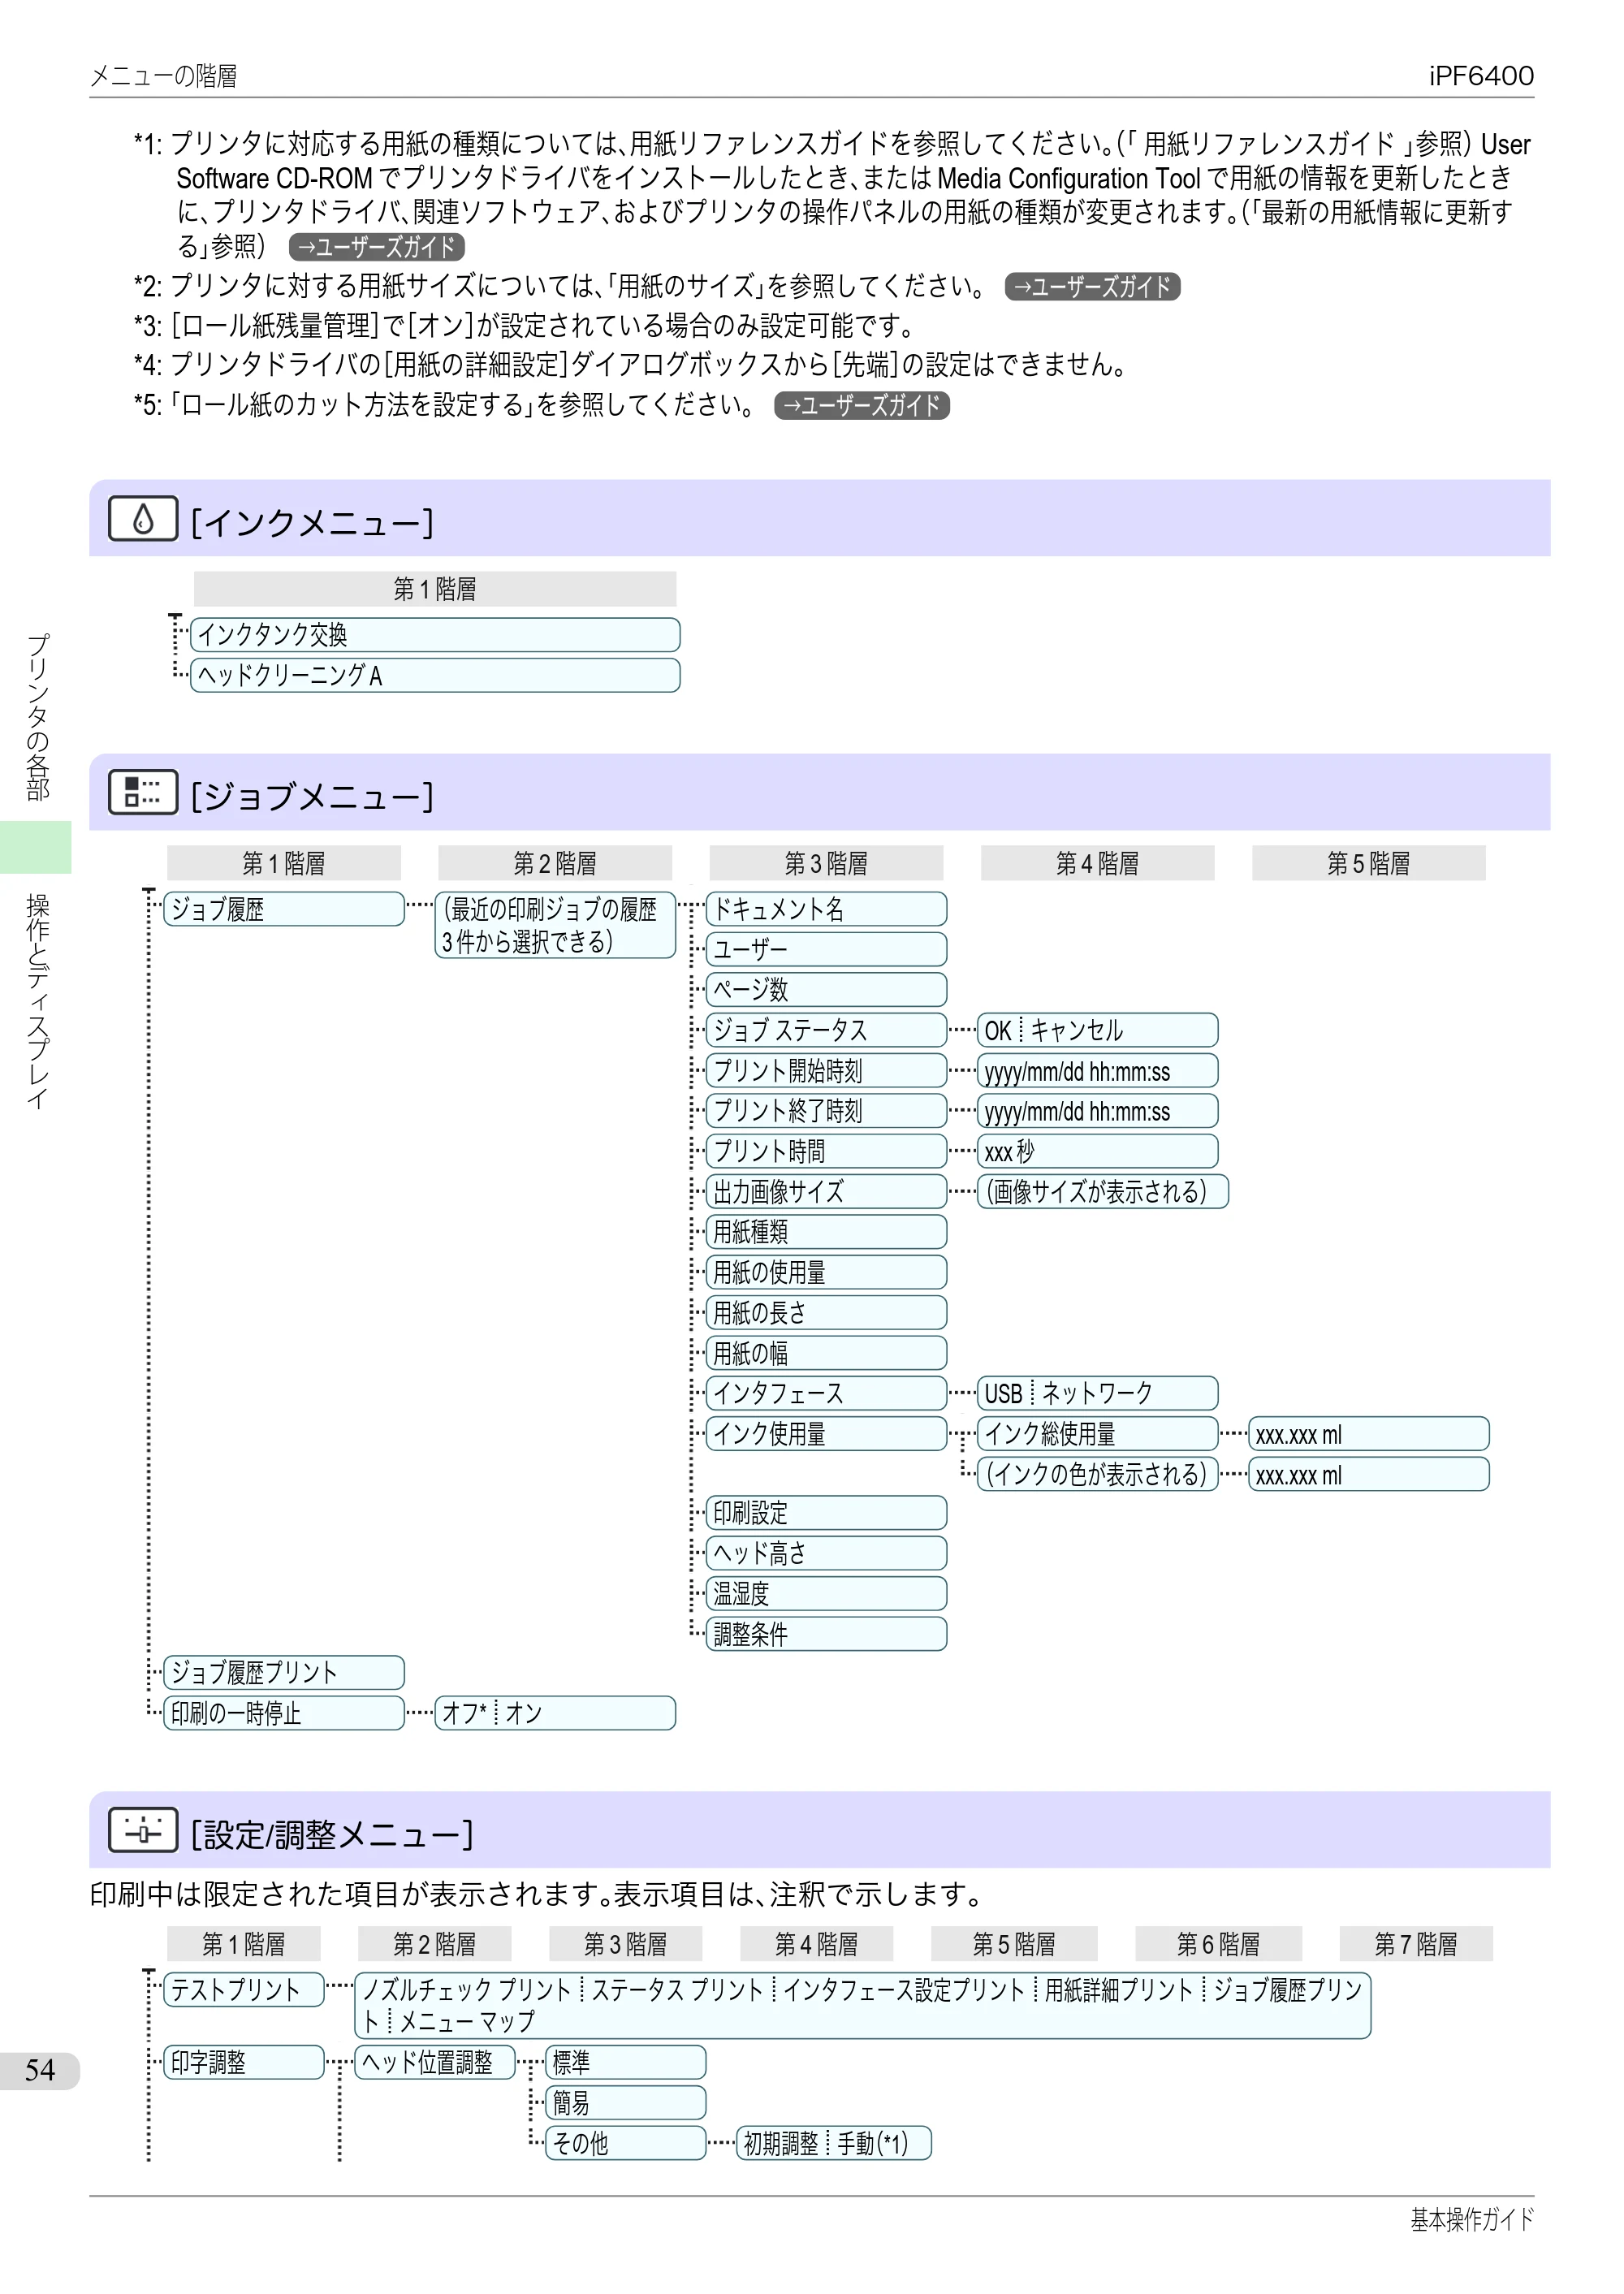
Task: Select the 用紙の長さ item
Action: click(826, 1313)
